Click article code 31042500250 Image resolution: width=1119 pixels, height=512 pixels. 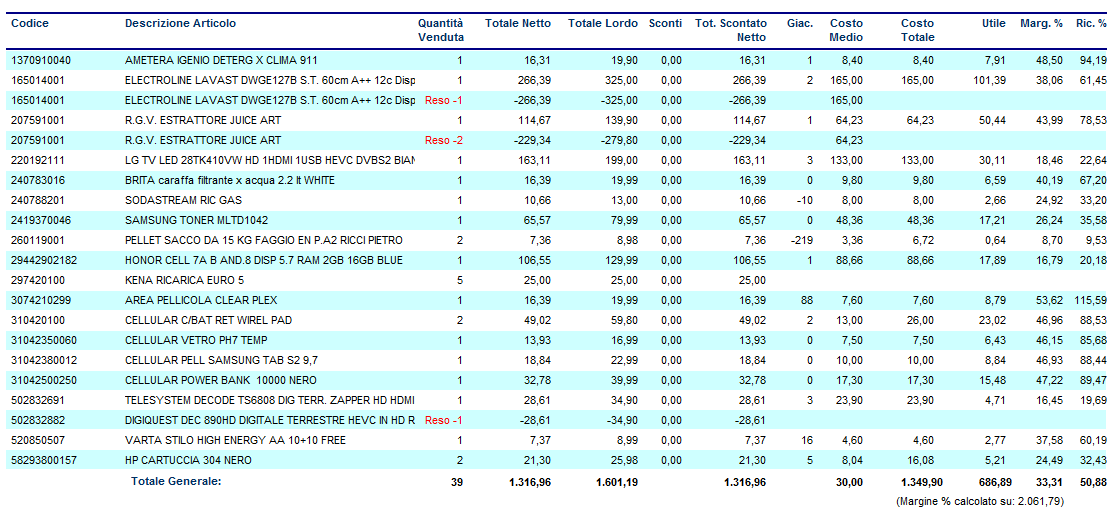point(44,380)
